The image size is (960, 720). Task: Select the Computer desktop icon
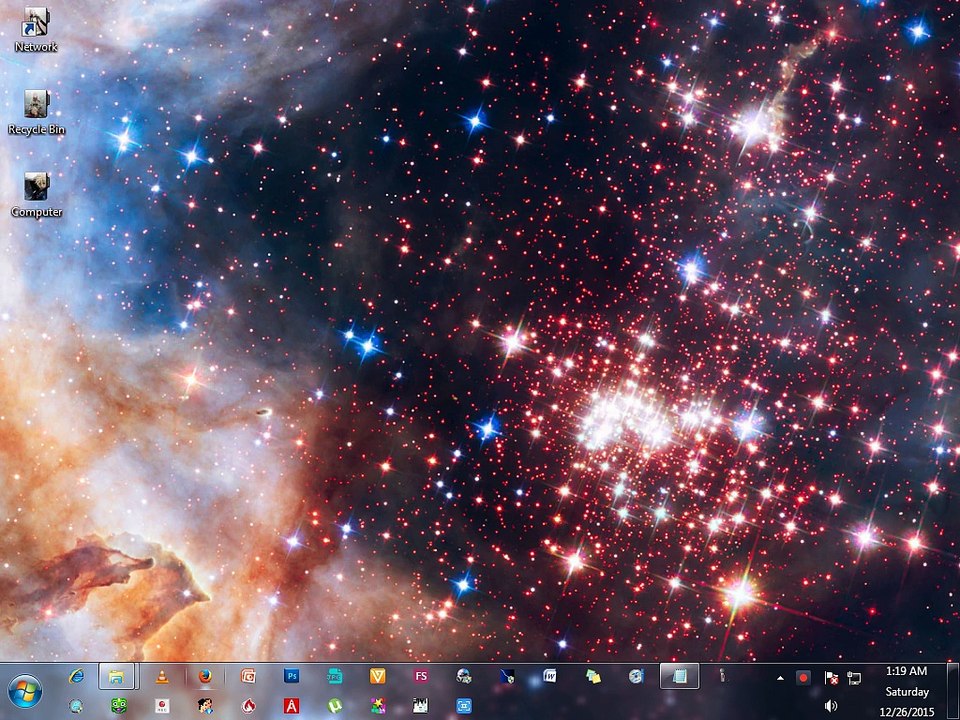pos(36,195)
